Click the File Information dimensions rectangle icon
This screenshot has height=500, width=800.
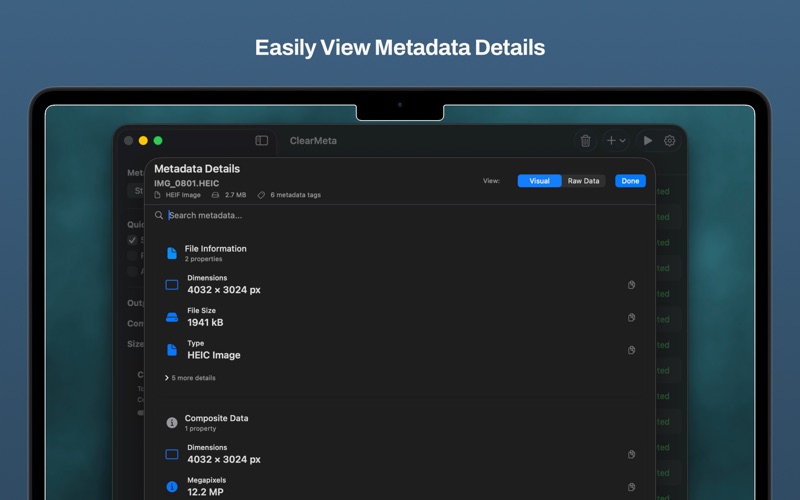tap(172, 285)
